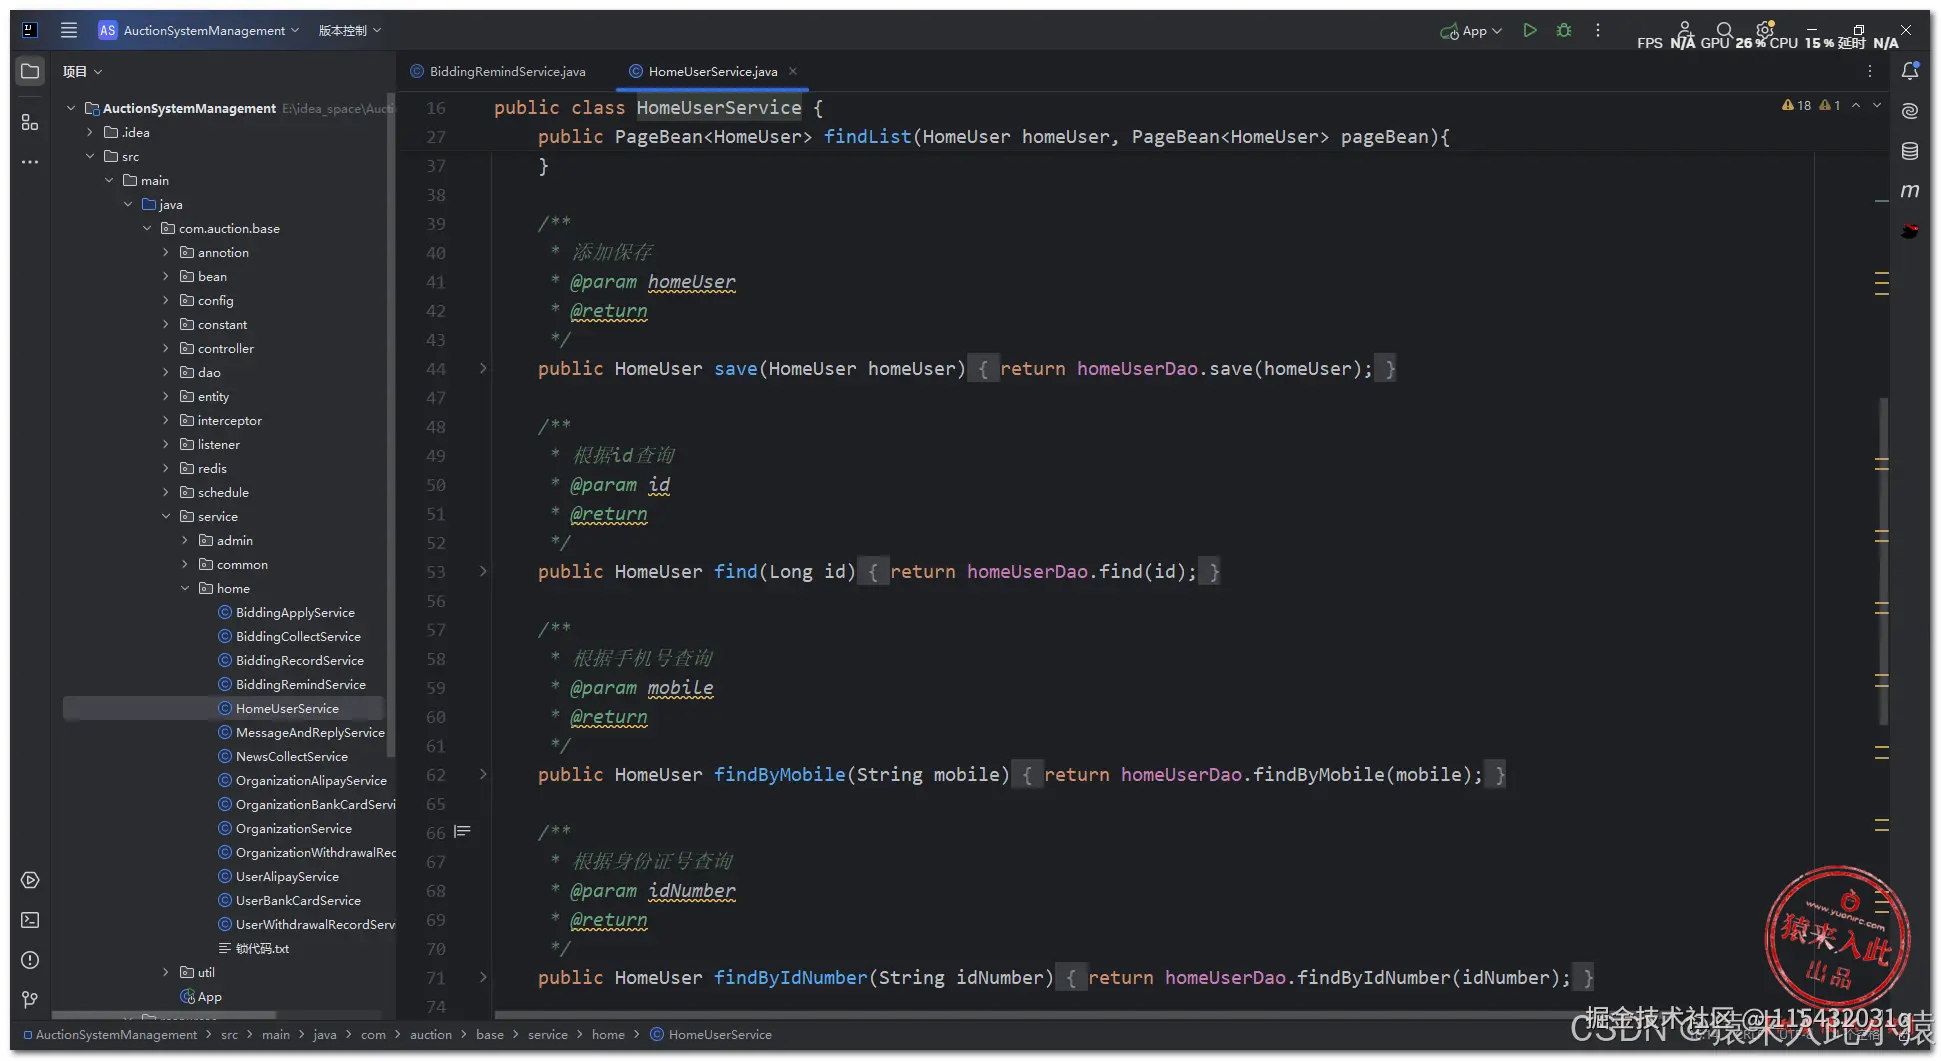Expand the folded findByMobile method body
The width and height of the screenshot is (1941, 1061).
coord(483,774)
